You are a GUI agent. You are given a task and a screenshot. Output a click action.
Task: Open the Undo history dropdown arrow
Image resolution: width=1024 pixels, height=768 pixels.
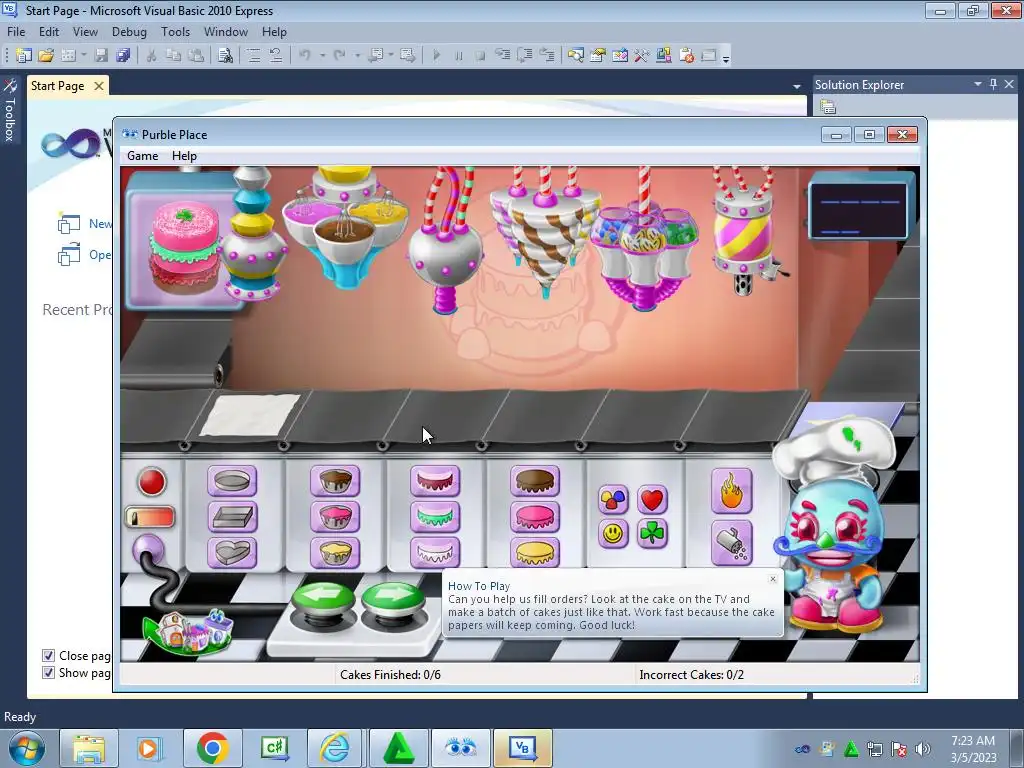click(x=322, y=56)
